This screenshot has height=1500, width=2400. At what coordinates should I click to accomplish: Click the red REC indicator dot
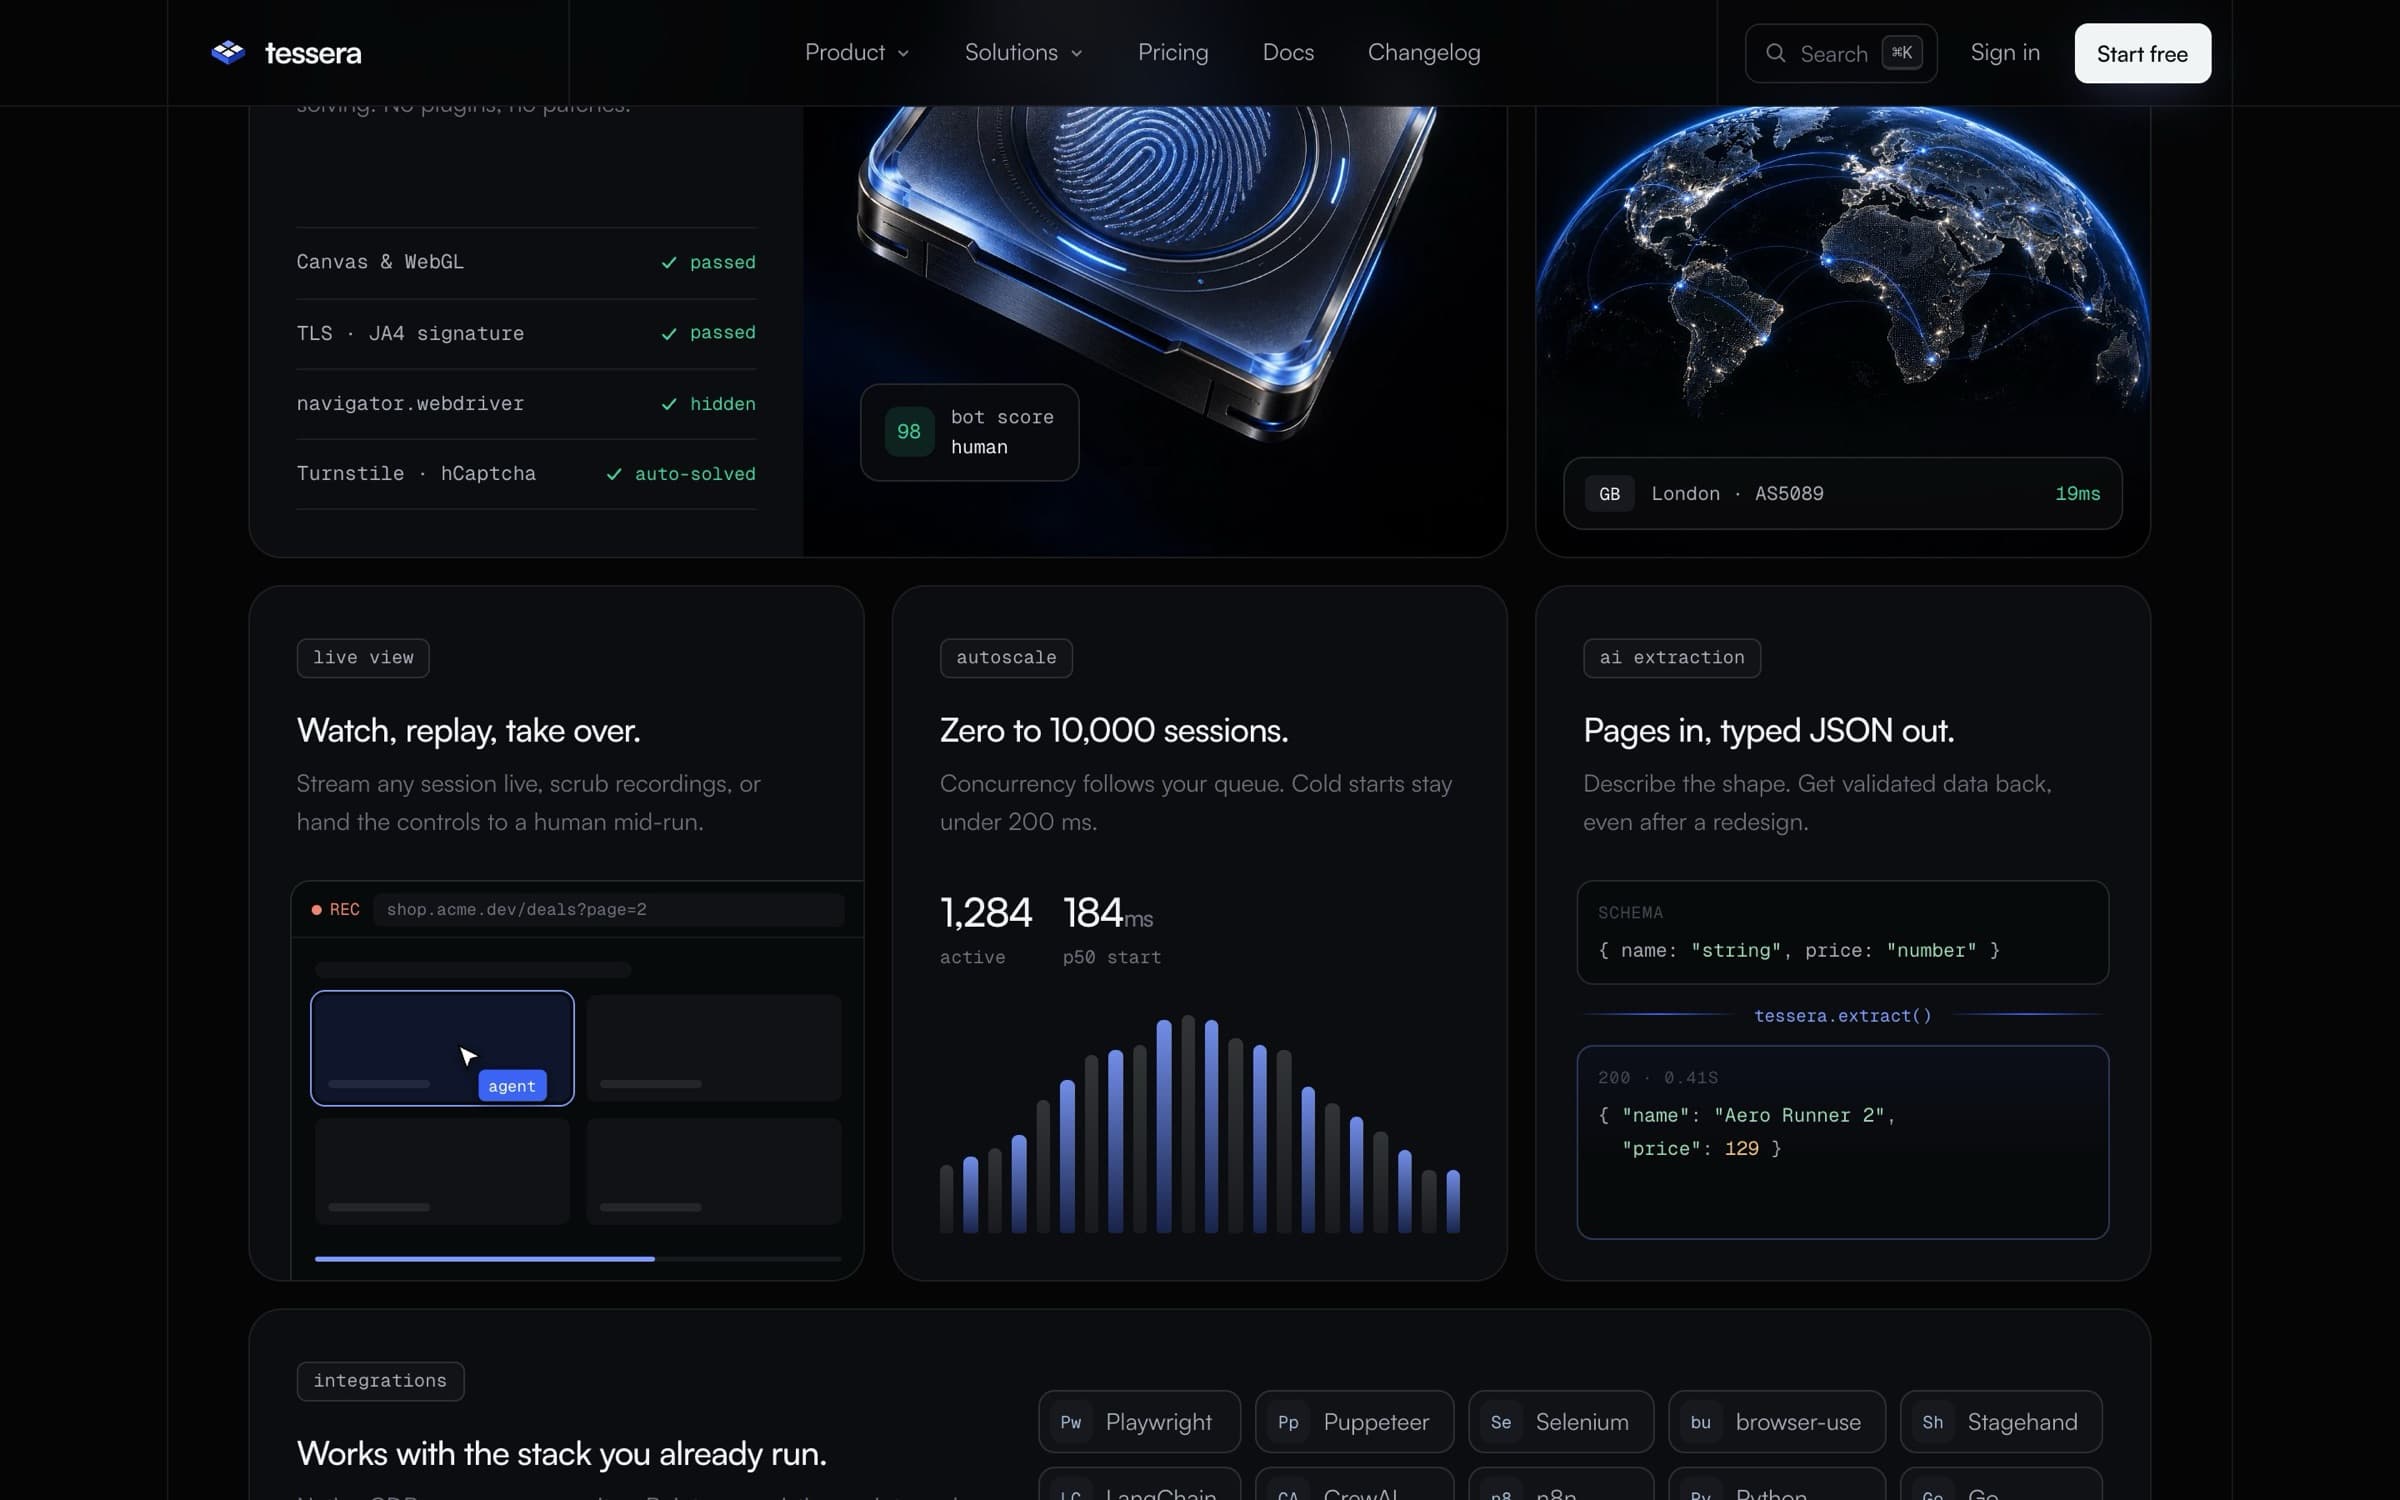(316, 910)
